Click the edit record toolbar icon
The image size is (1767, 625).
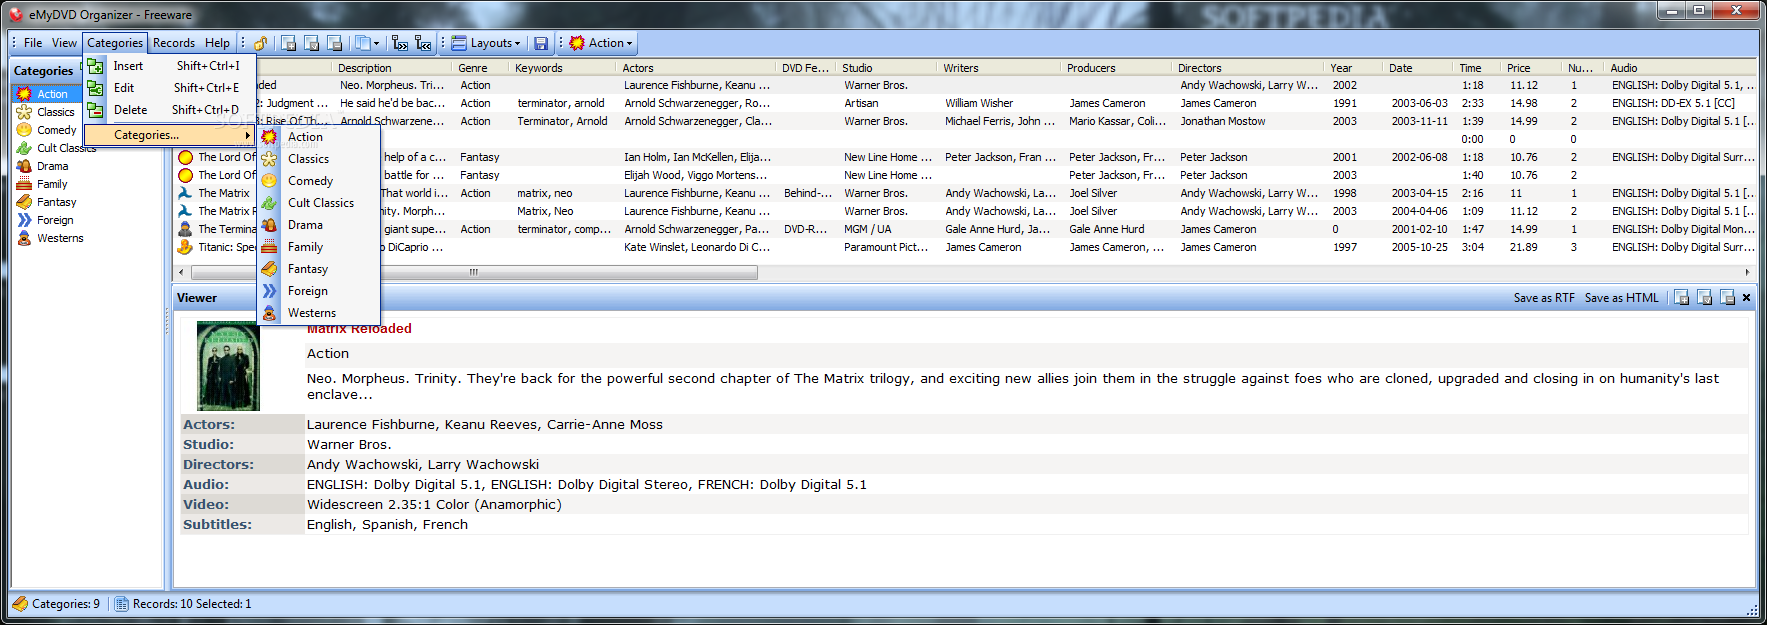point(312,43)
